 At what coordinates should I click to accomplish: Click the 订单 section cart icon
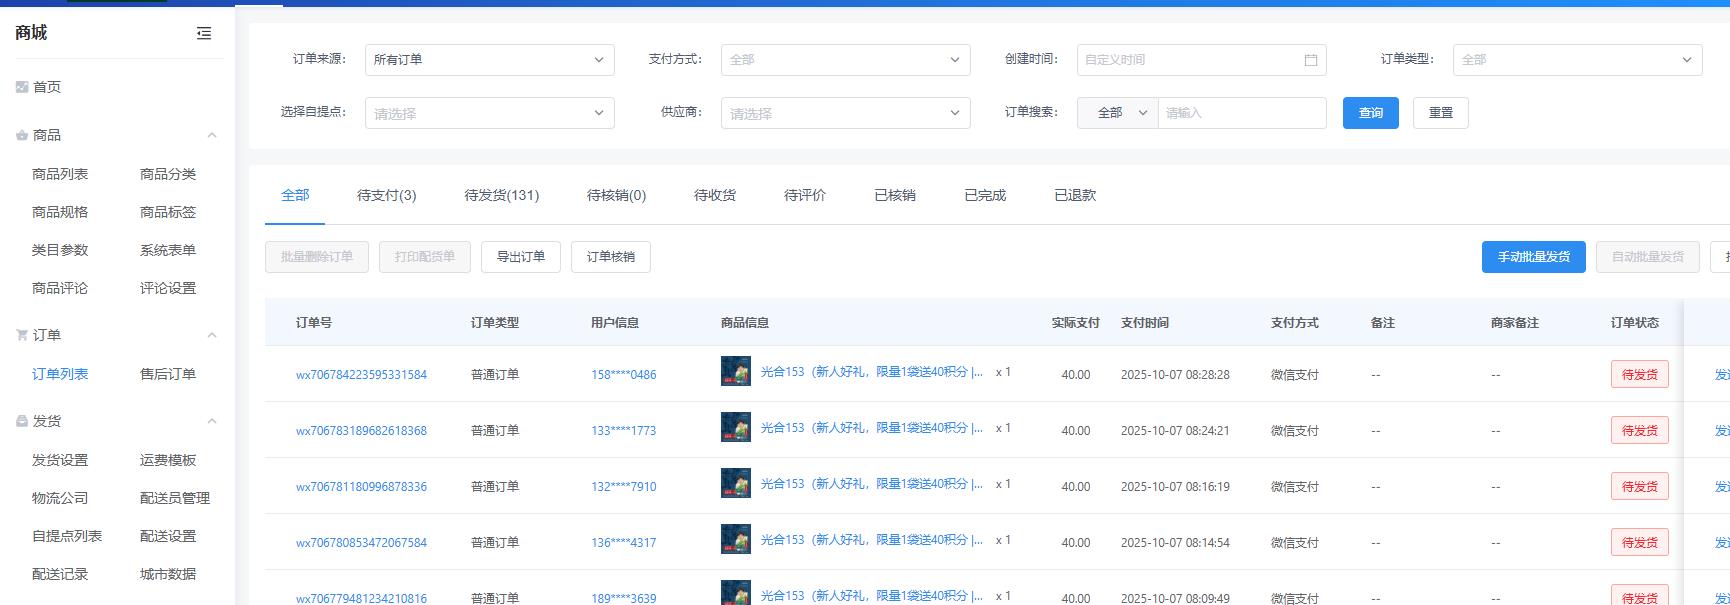point(22,335)
